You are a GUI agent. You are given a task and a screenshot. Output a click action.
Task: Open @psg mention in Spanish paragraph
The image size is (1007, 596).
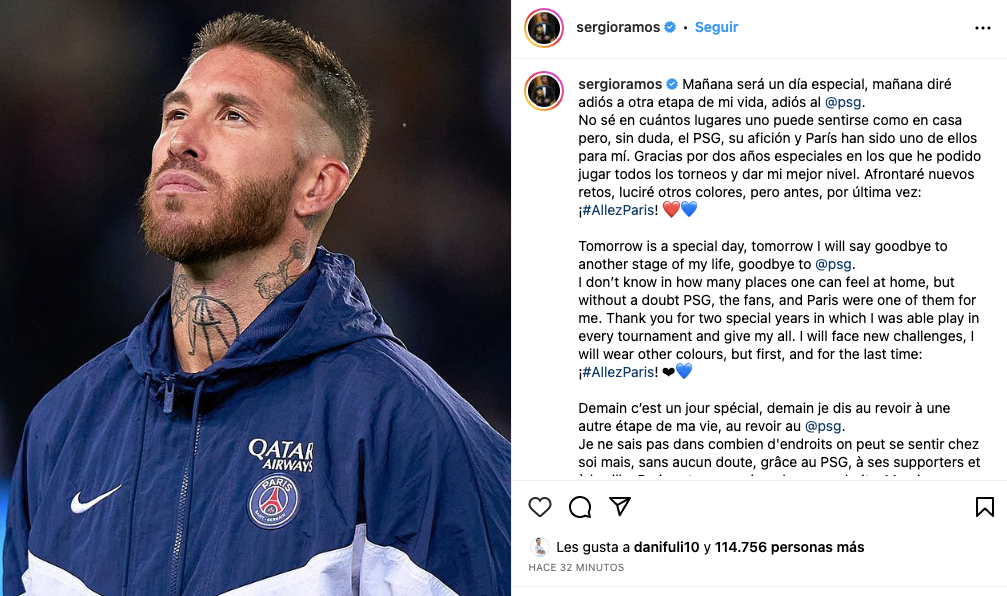(843, 102)
